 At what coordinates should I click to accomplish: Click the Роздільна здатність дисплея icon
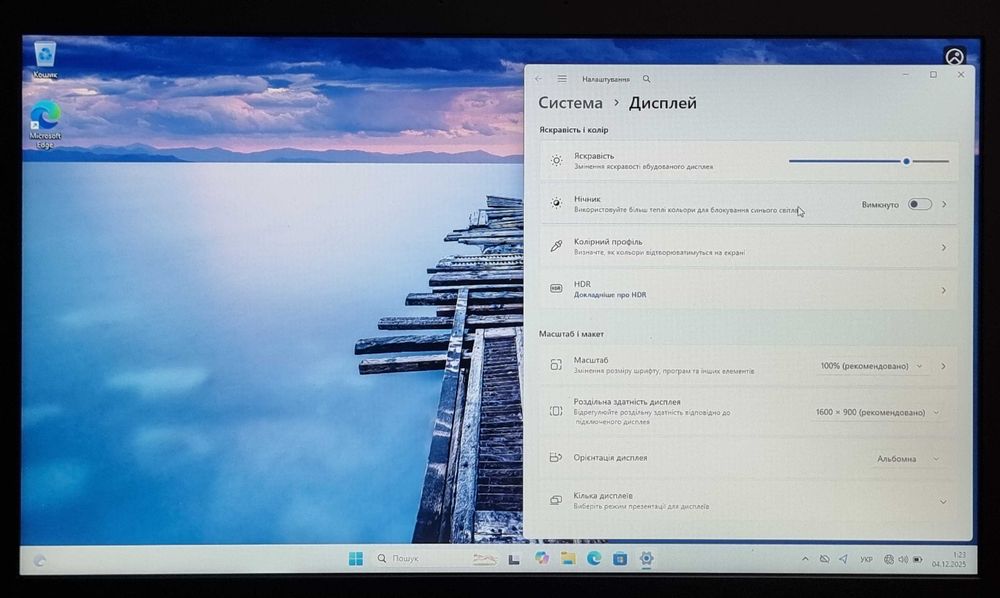coord(556,411)
